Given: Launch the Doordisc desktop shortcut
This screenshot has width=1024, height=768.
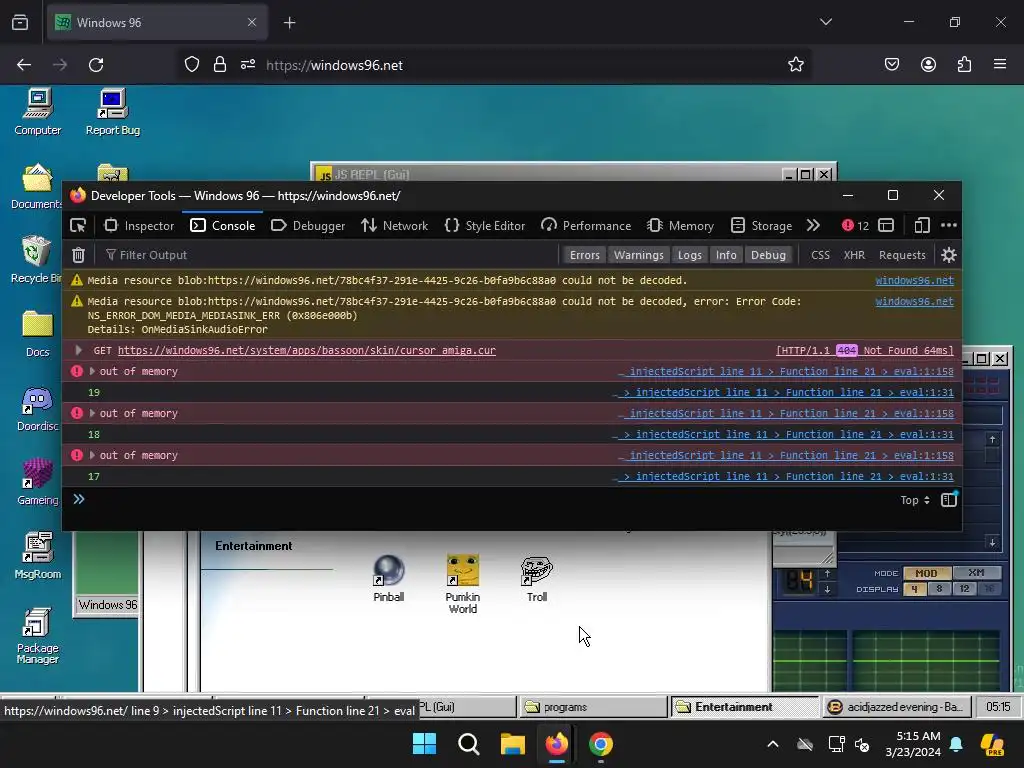Looking at the screenshot, I should [37, 408].
